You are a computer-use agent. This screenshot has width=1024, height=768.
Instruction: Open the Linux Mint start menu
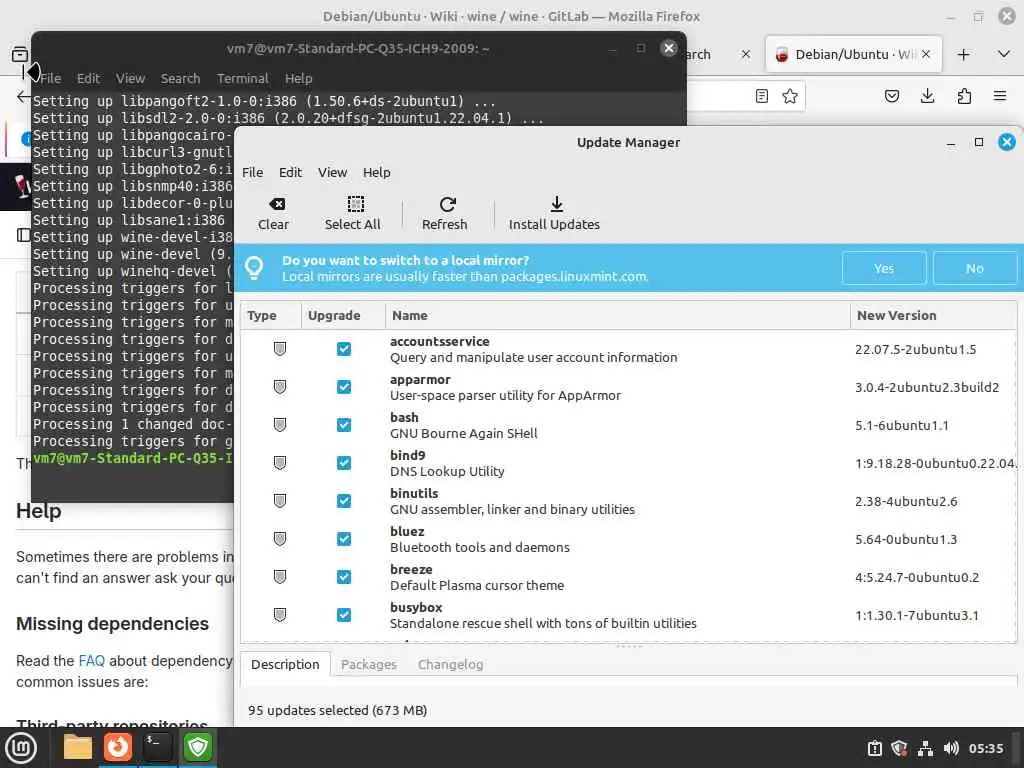(21, 748)
